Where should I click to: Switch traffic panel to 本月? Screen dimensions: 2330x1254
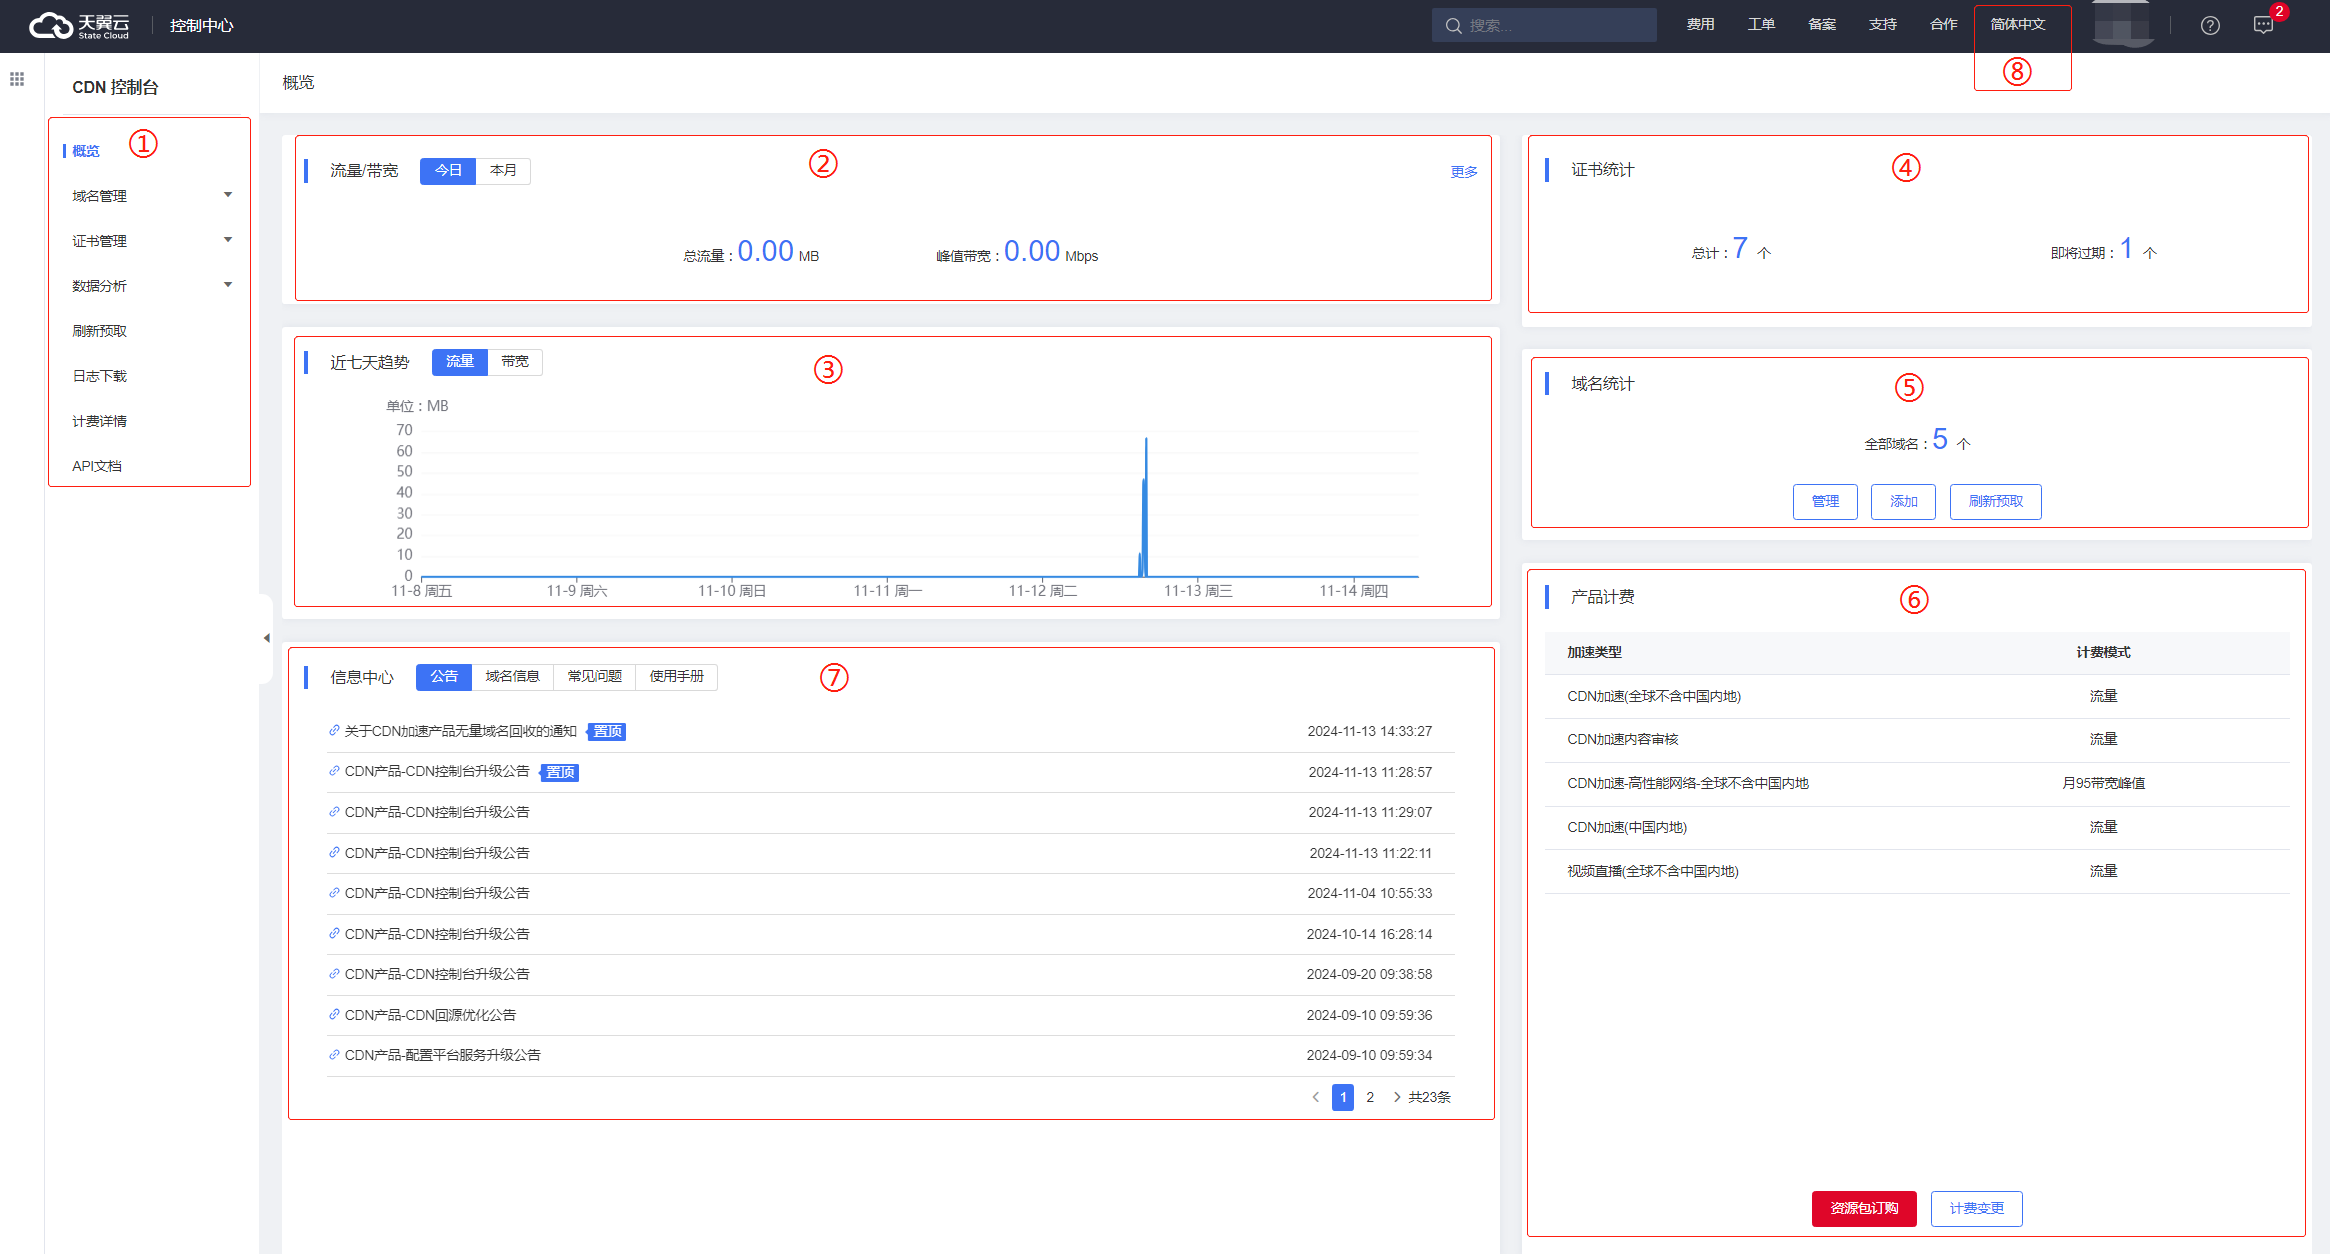(503, 171)
